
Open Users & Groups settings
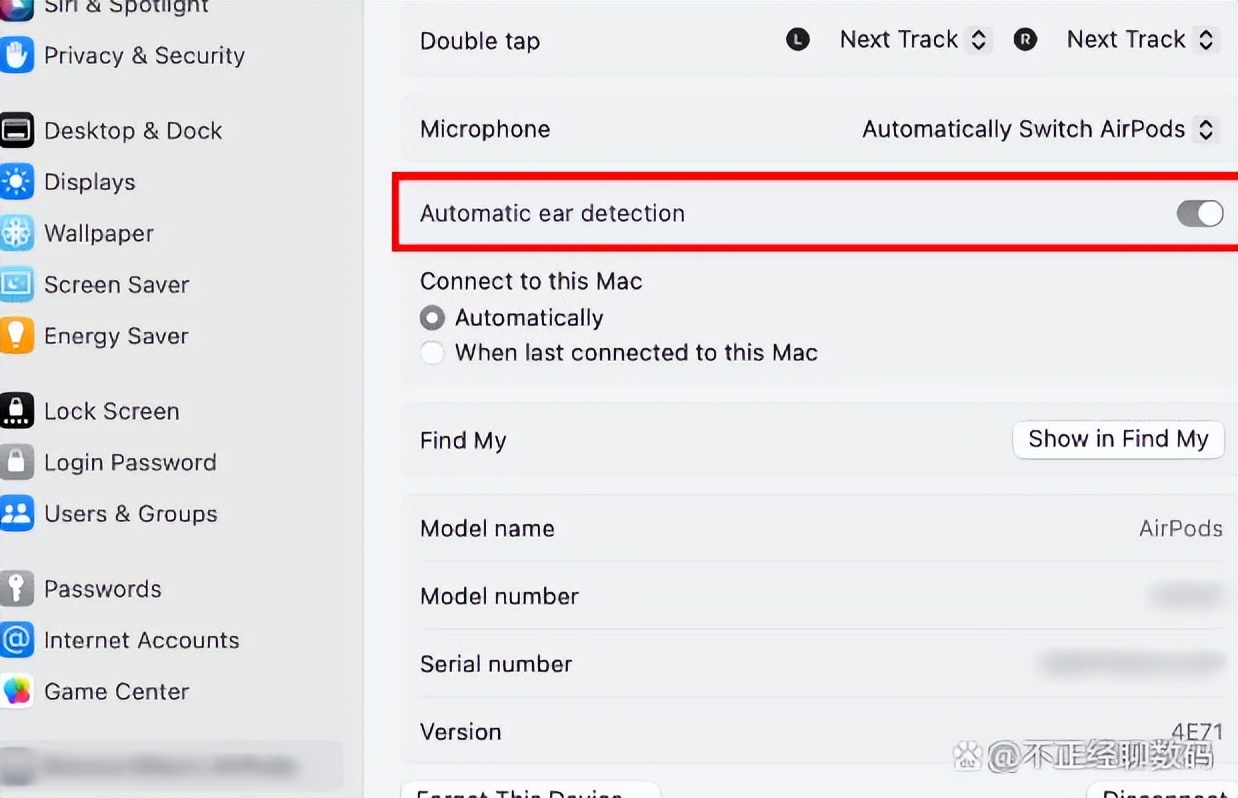coord(130,514)
